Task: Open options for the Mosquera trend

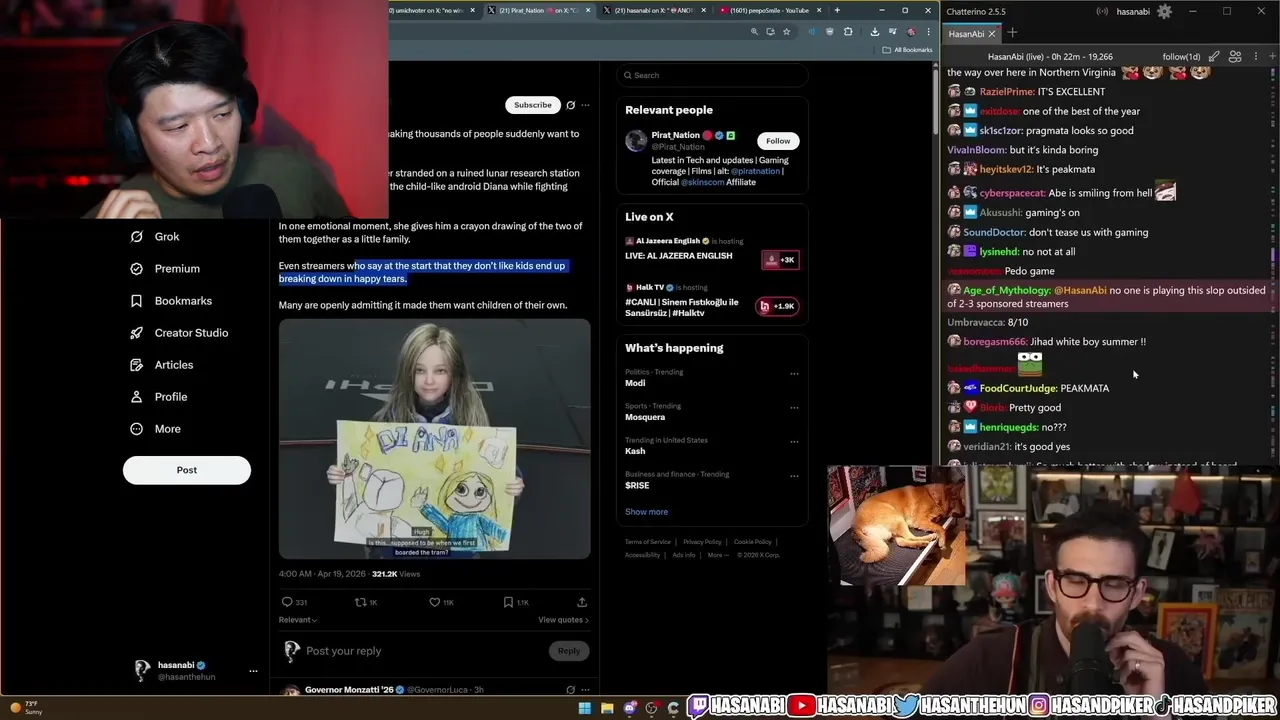Action: pyautogui.click(x=794, y=408)
